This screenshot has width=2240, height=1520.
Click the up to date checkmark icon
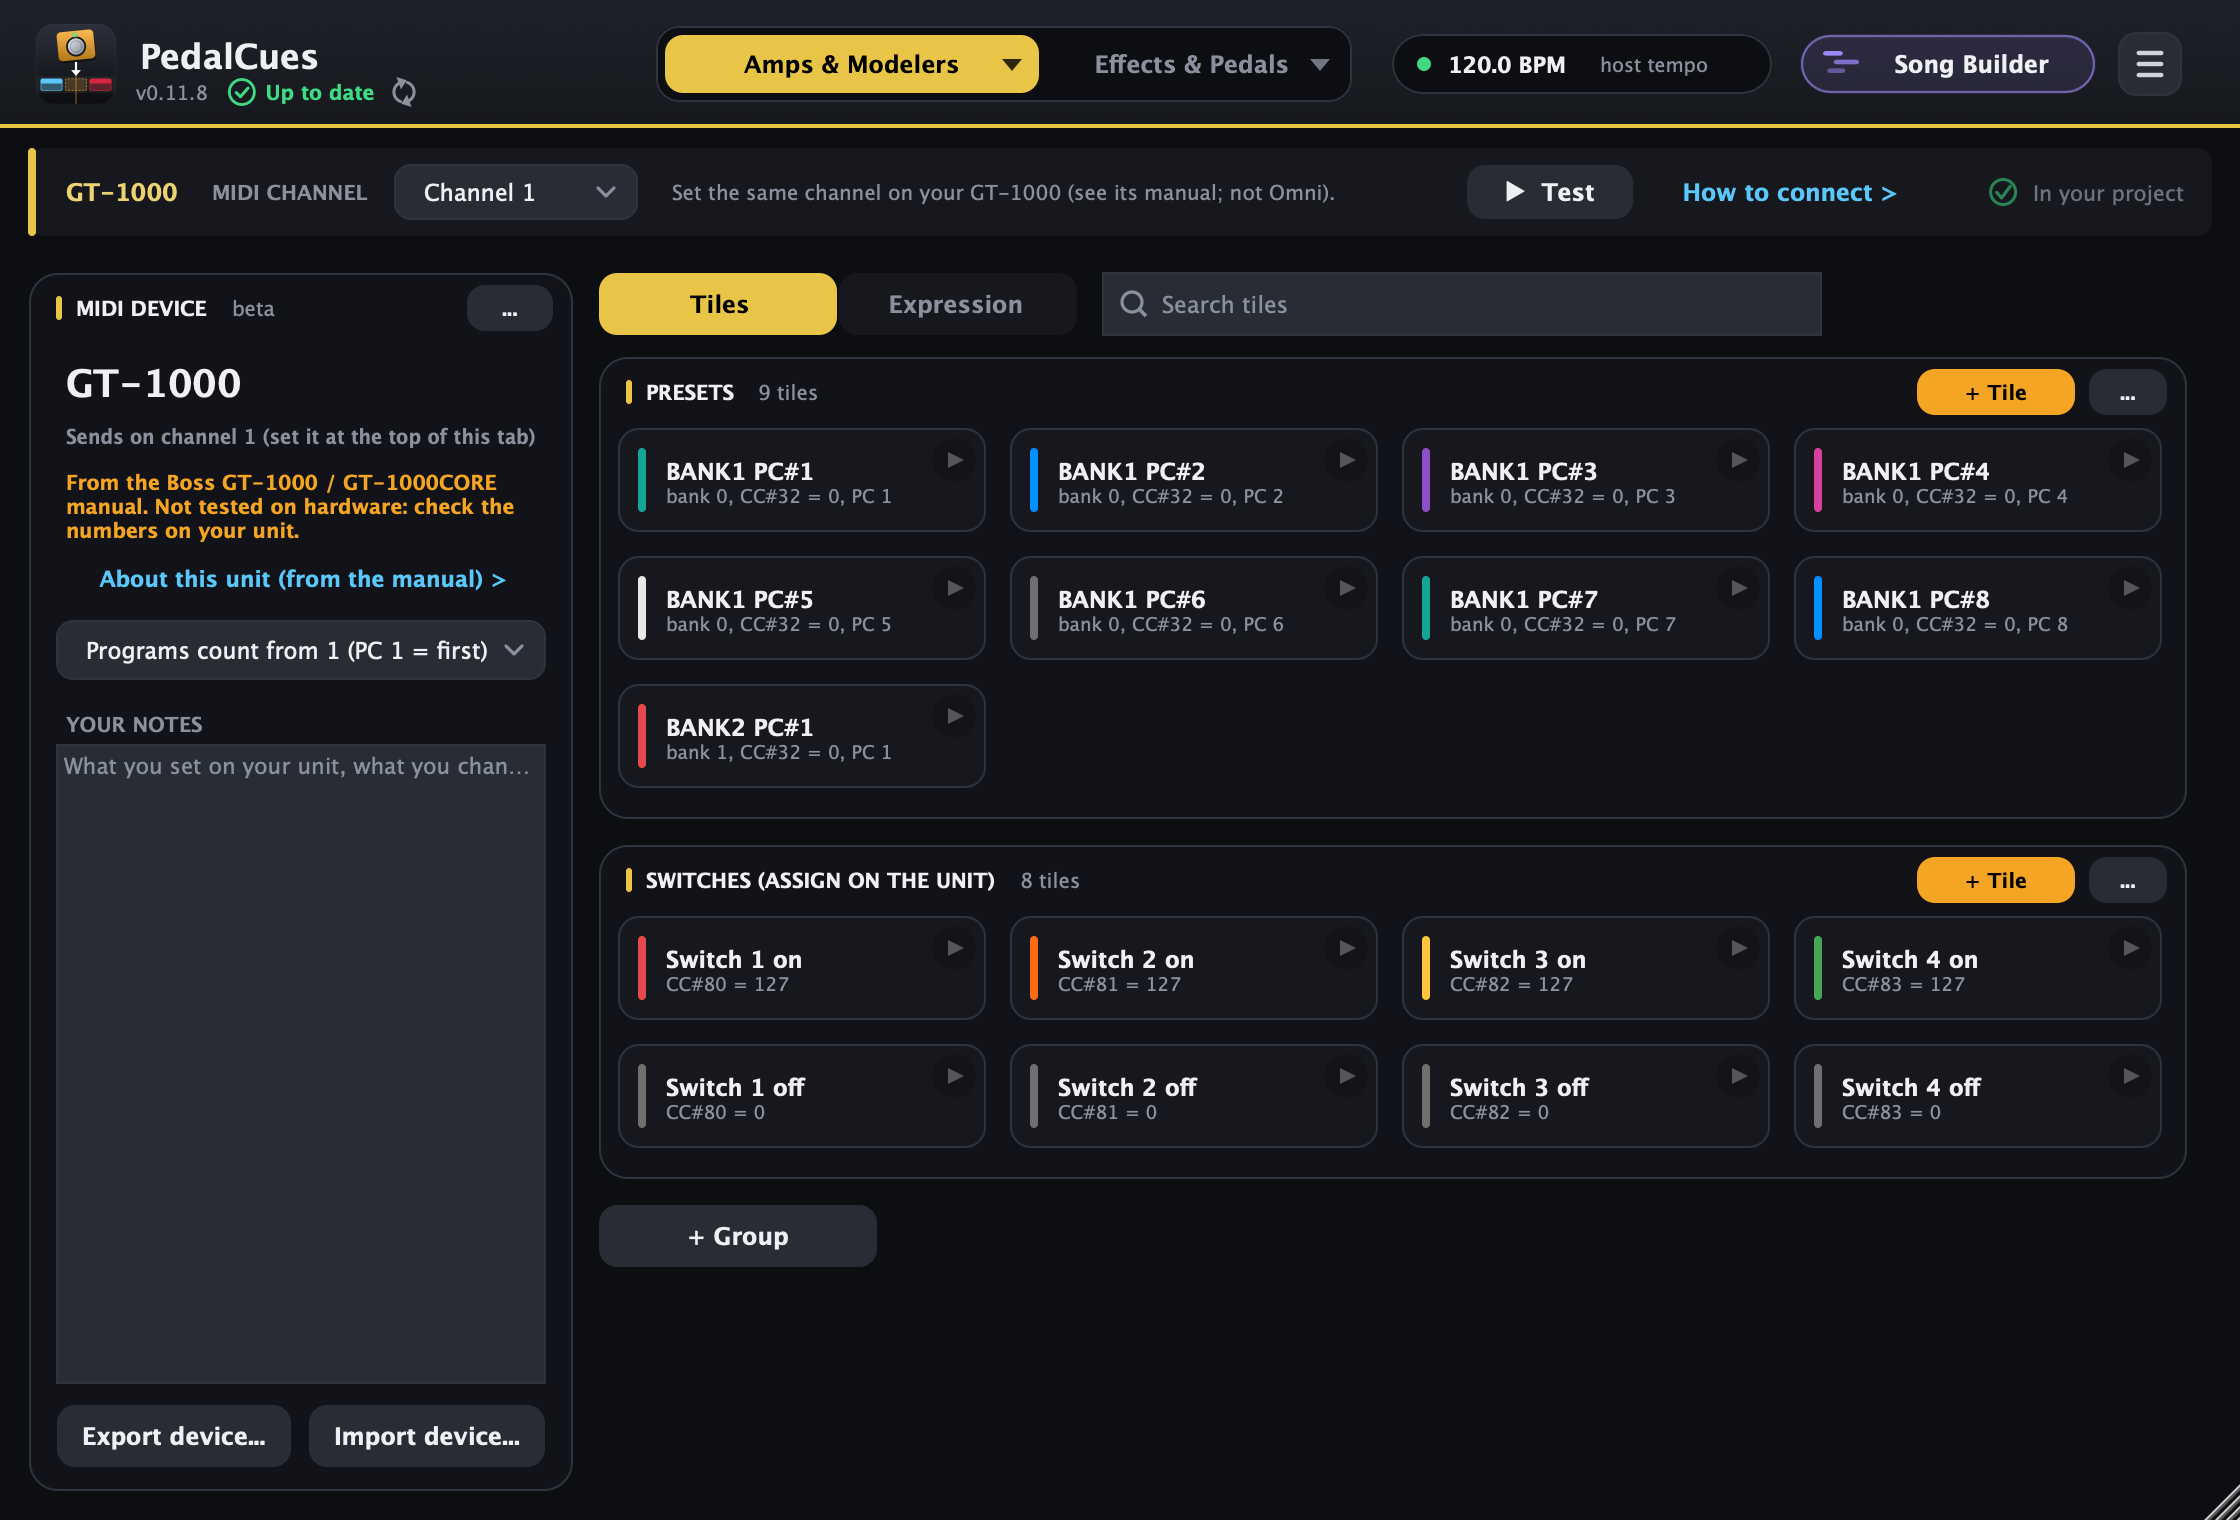(x=242, y=93)
